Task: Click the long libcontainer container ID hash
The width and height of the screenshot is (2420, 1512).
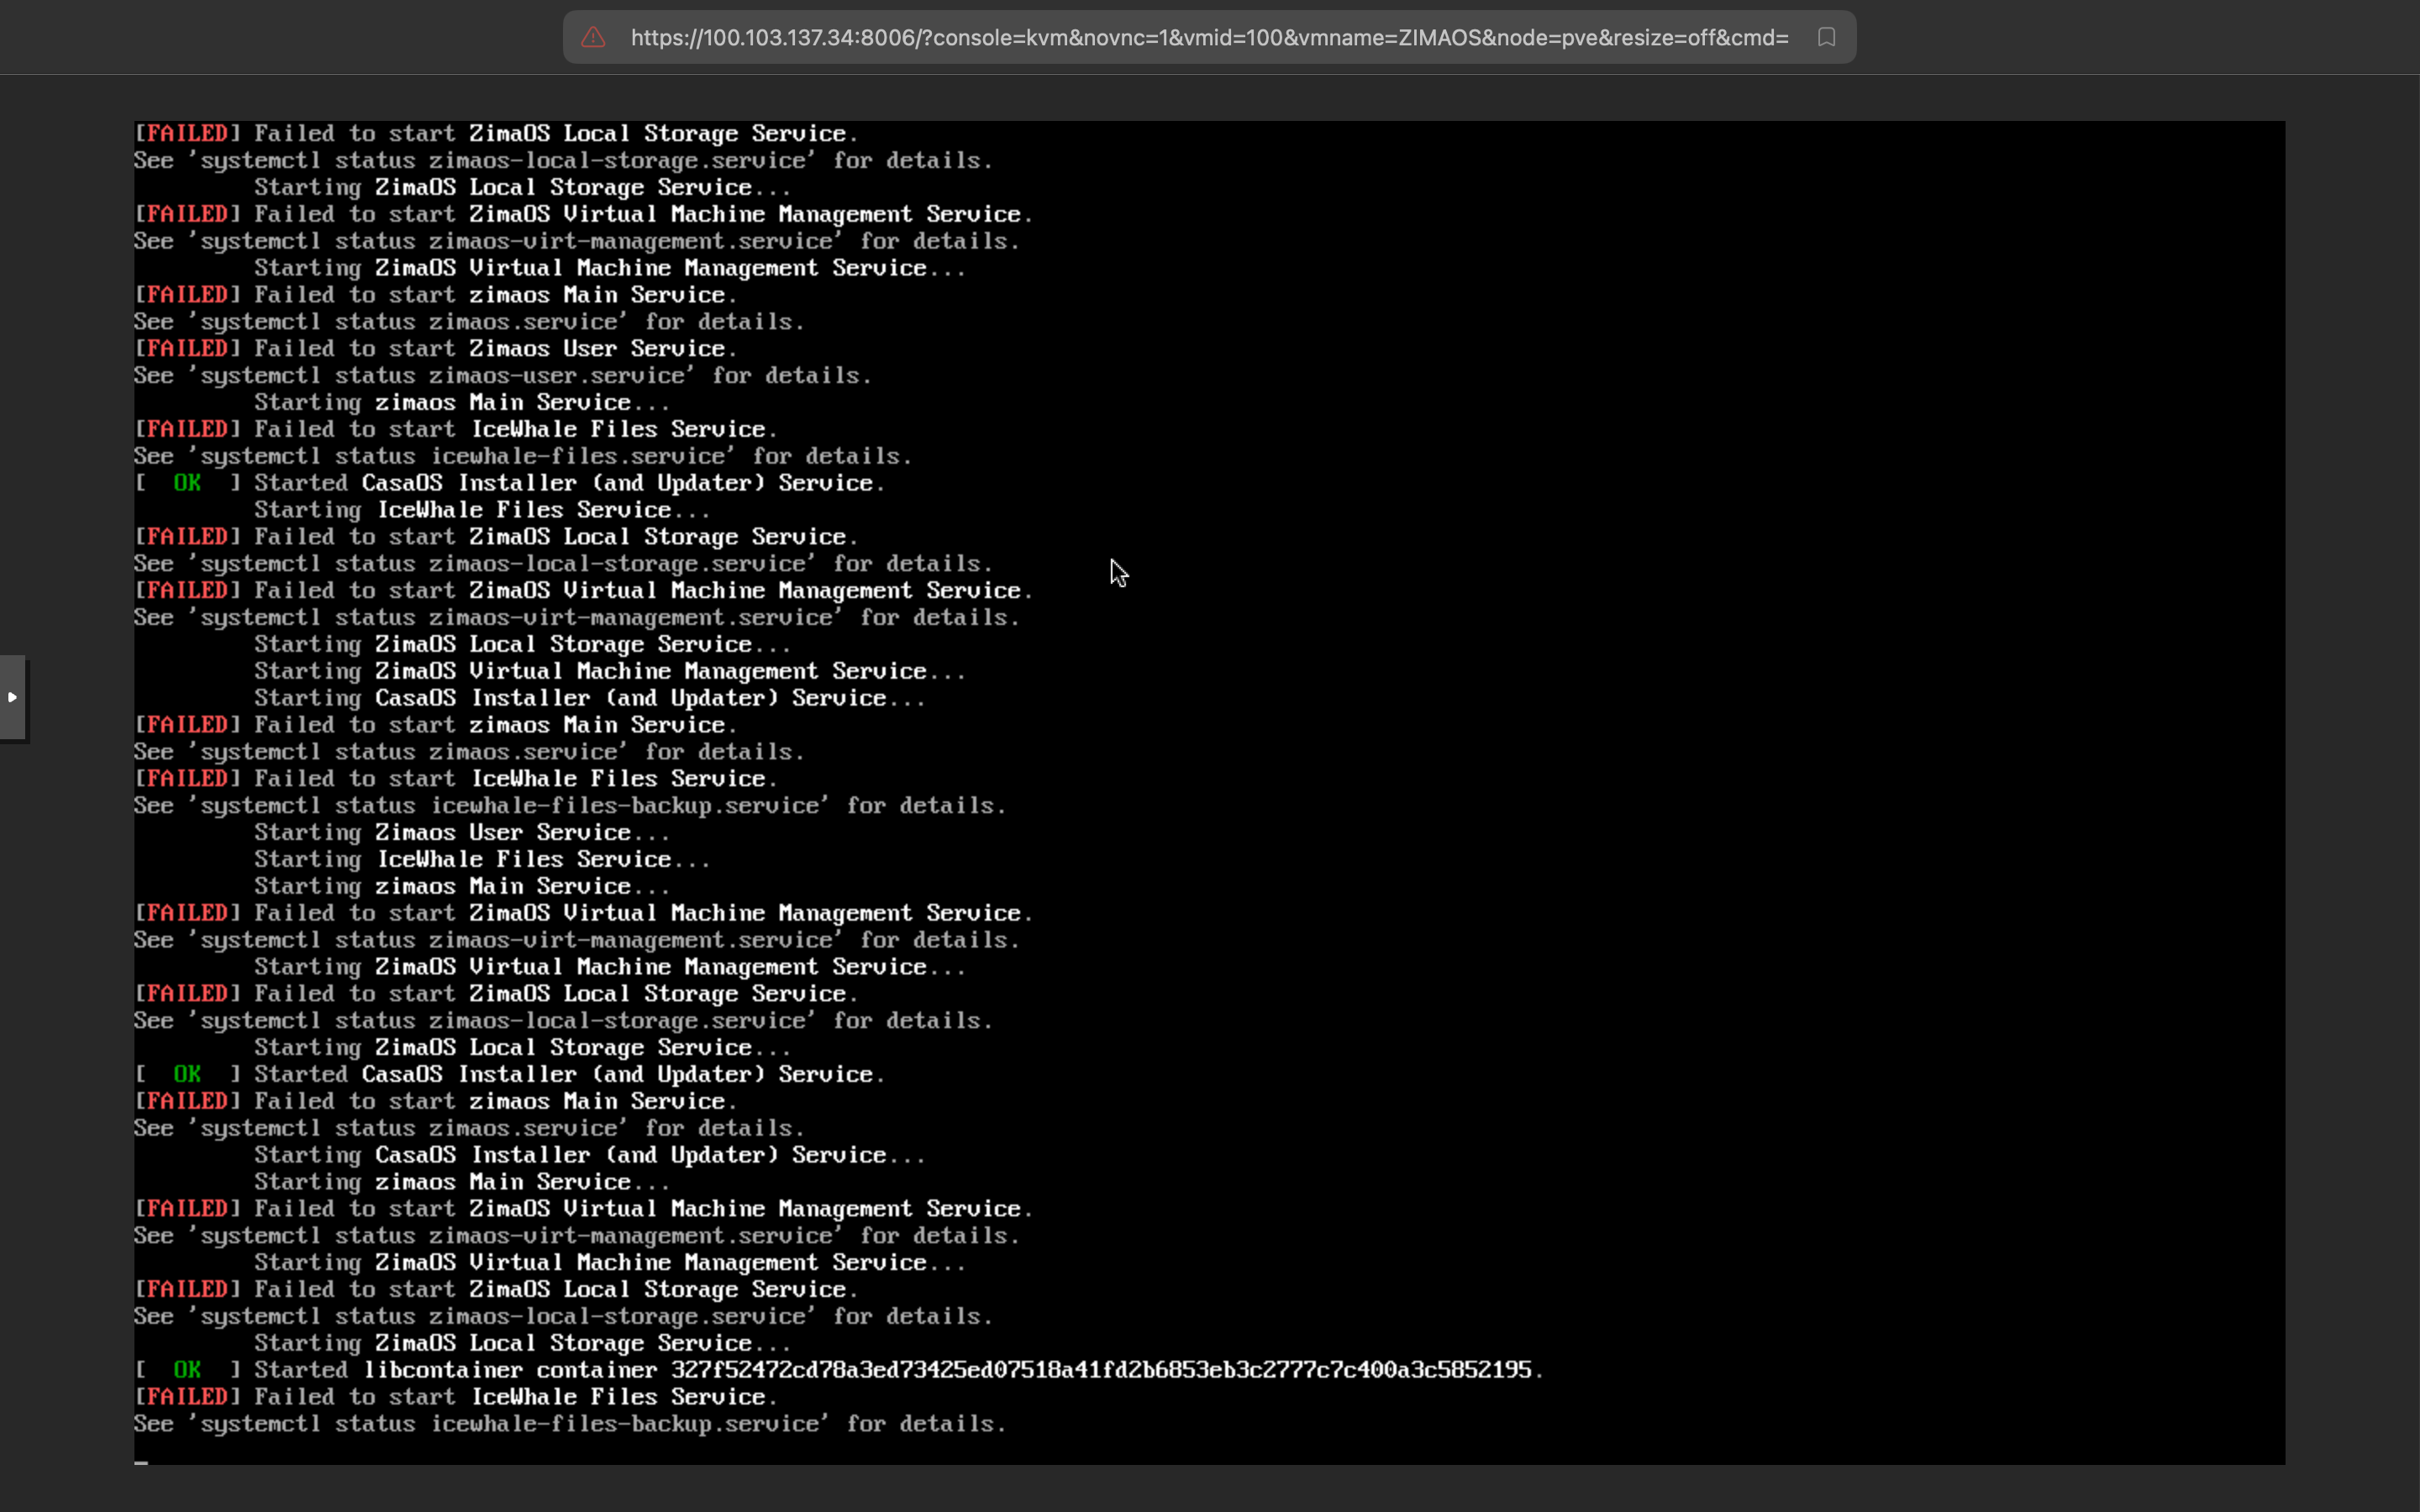Action: [x=1100, y=1370]
